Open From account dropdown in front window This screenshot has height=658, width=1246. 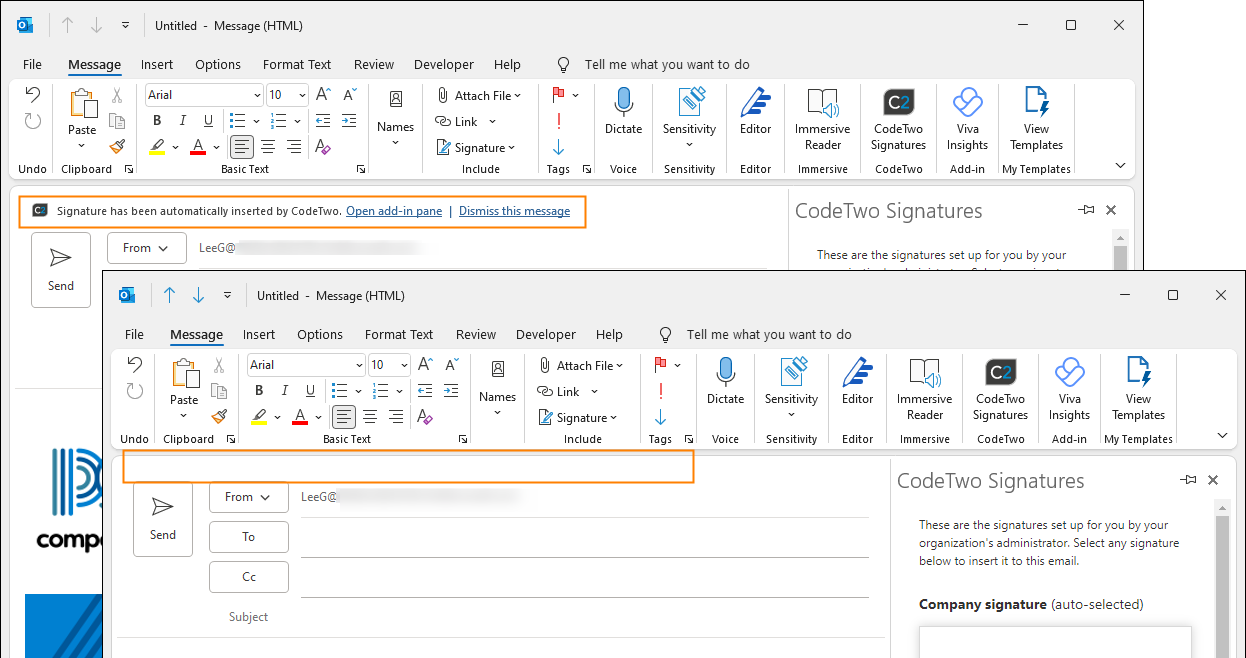[249, 497]
